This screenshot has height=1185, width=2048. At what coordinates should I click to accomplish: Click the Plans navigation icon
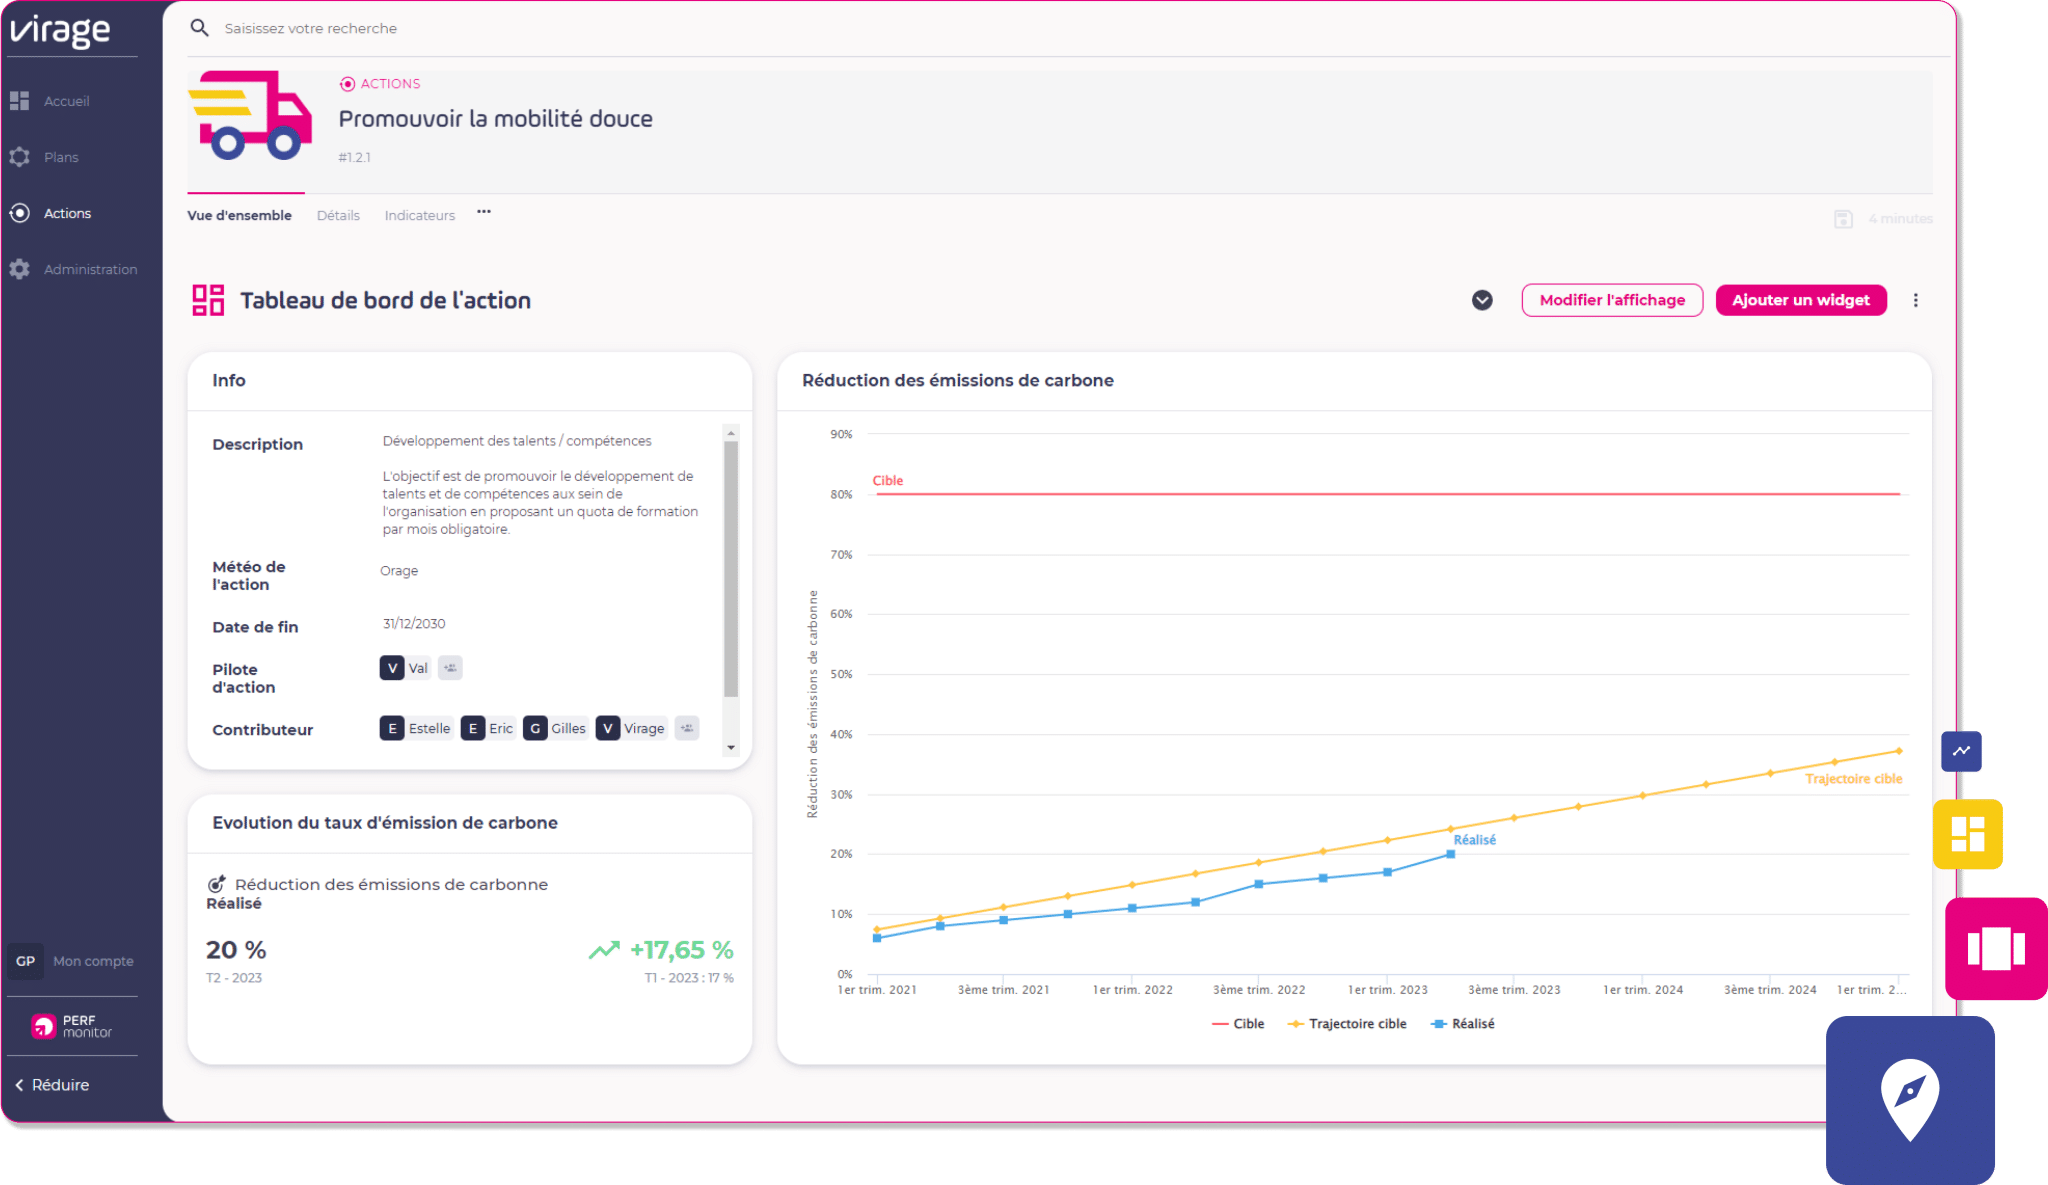coord(23,157)
